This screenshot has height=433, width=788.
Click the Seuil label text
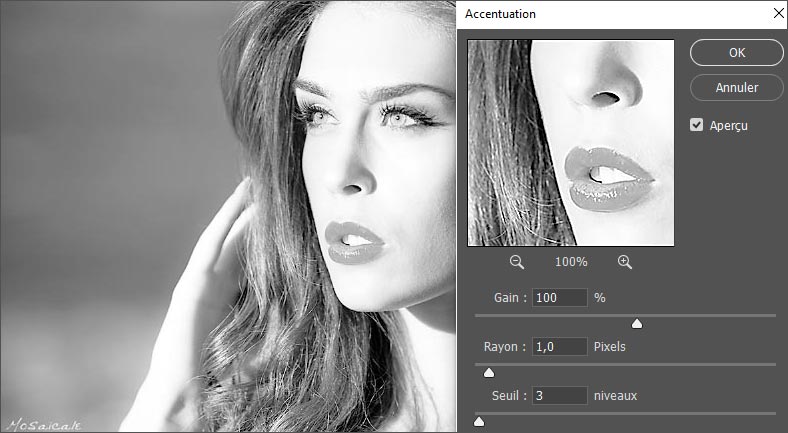[x=507, y=396]
